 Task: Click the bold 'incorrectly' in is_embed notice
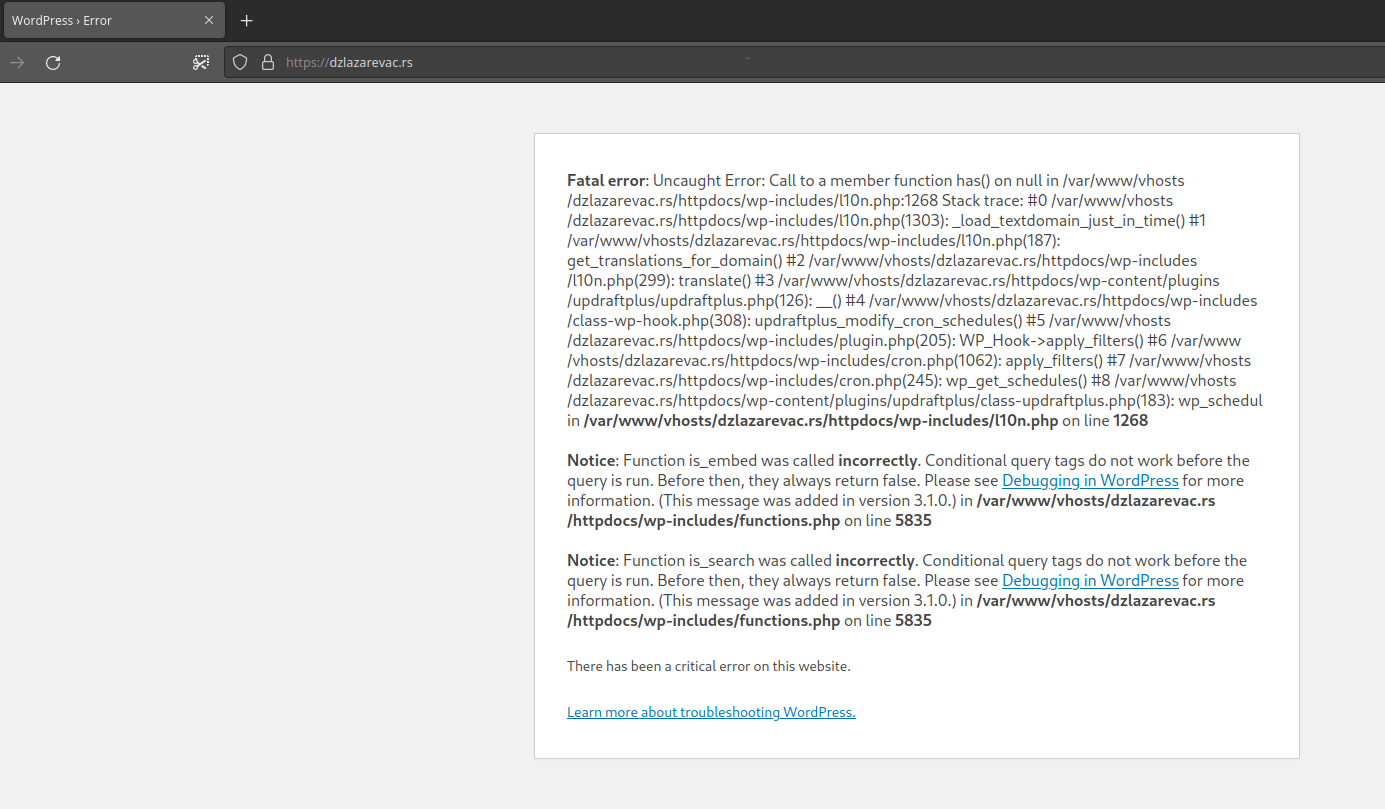pyautogui.click(x=878, y=461)
